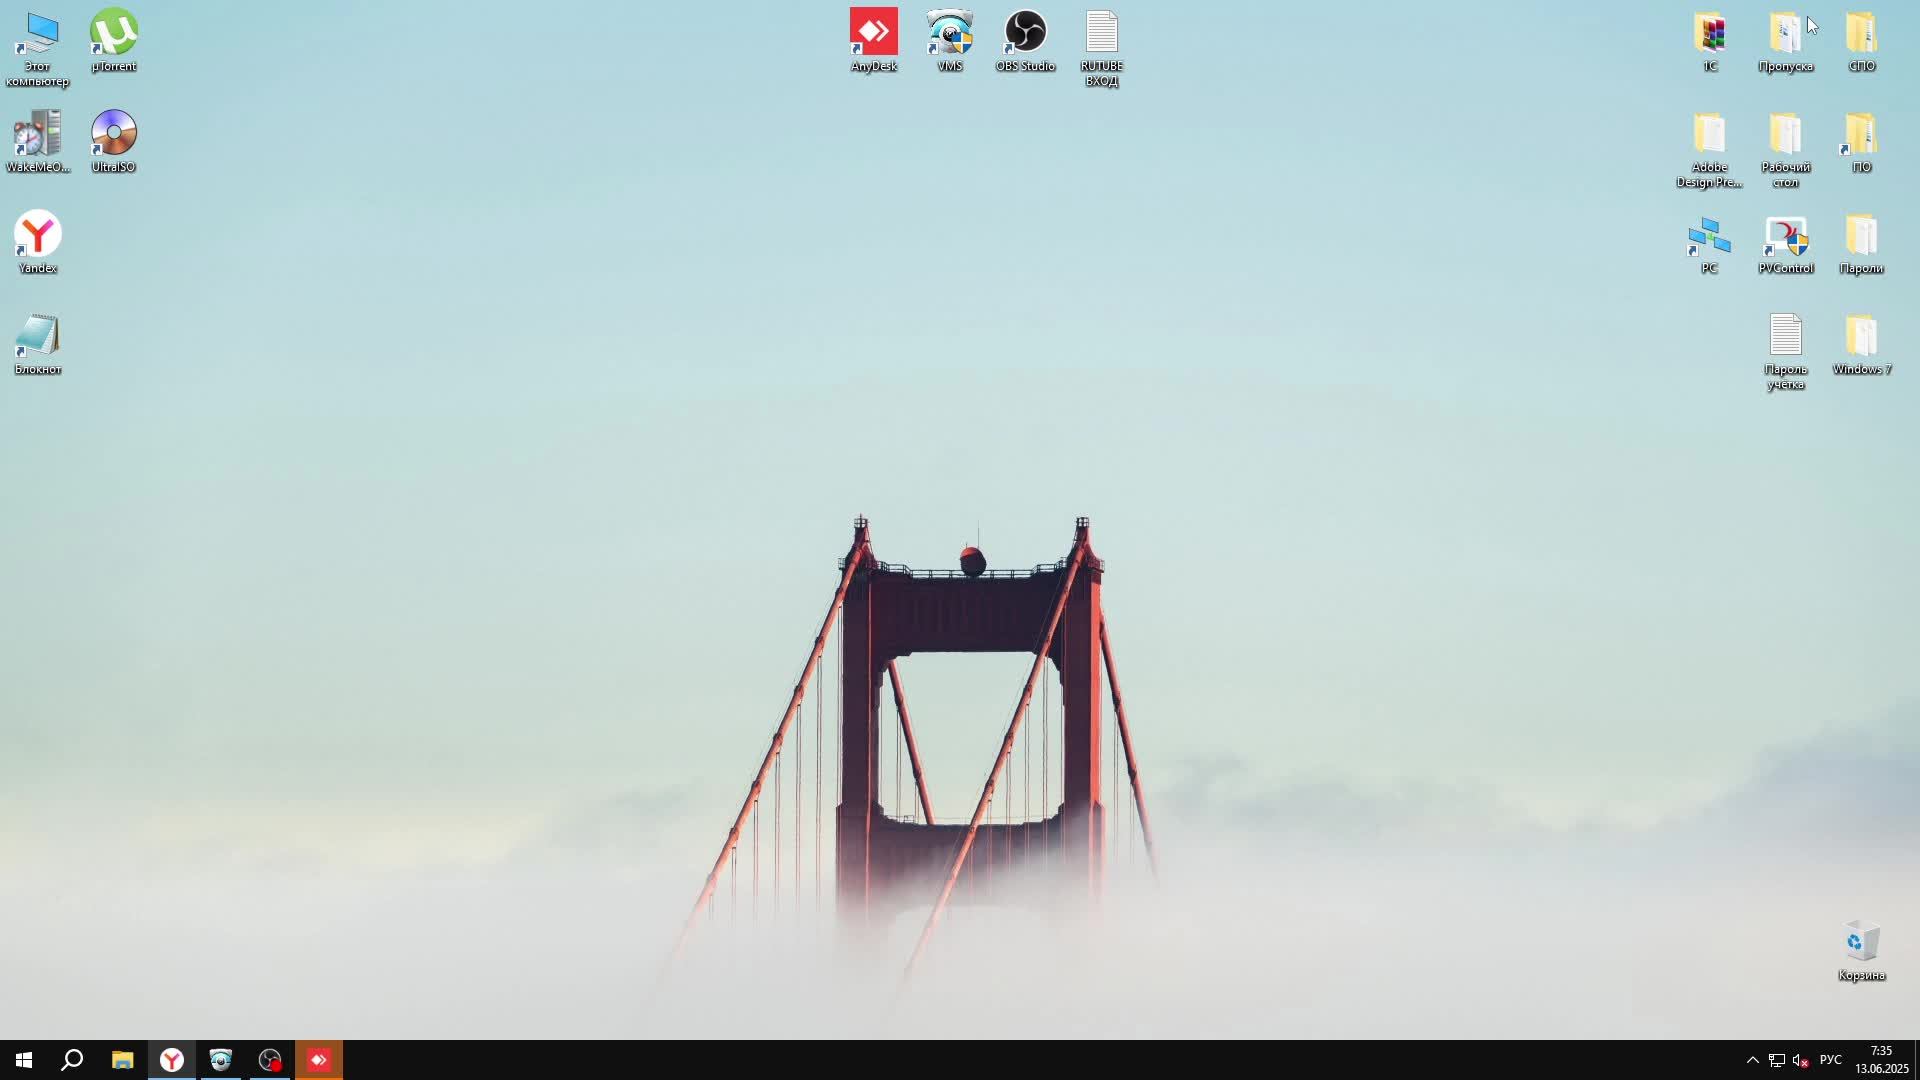This screenshot has width=1920, height=1080.
Task: Select the UltraISO desktop shortcut
Action: (114, 142)
